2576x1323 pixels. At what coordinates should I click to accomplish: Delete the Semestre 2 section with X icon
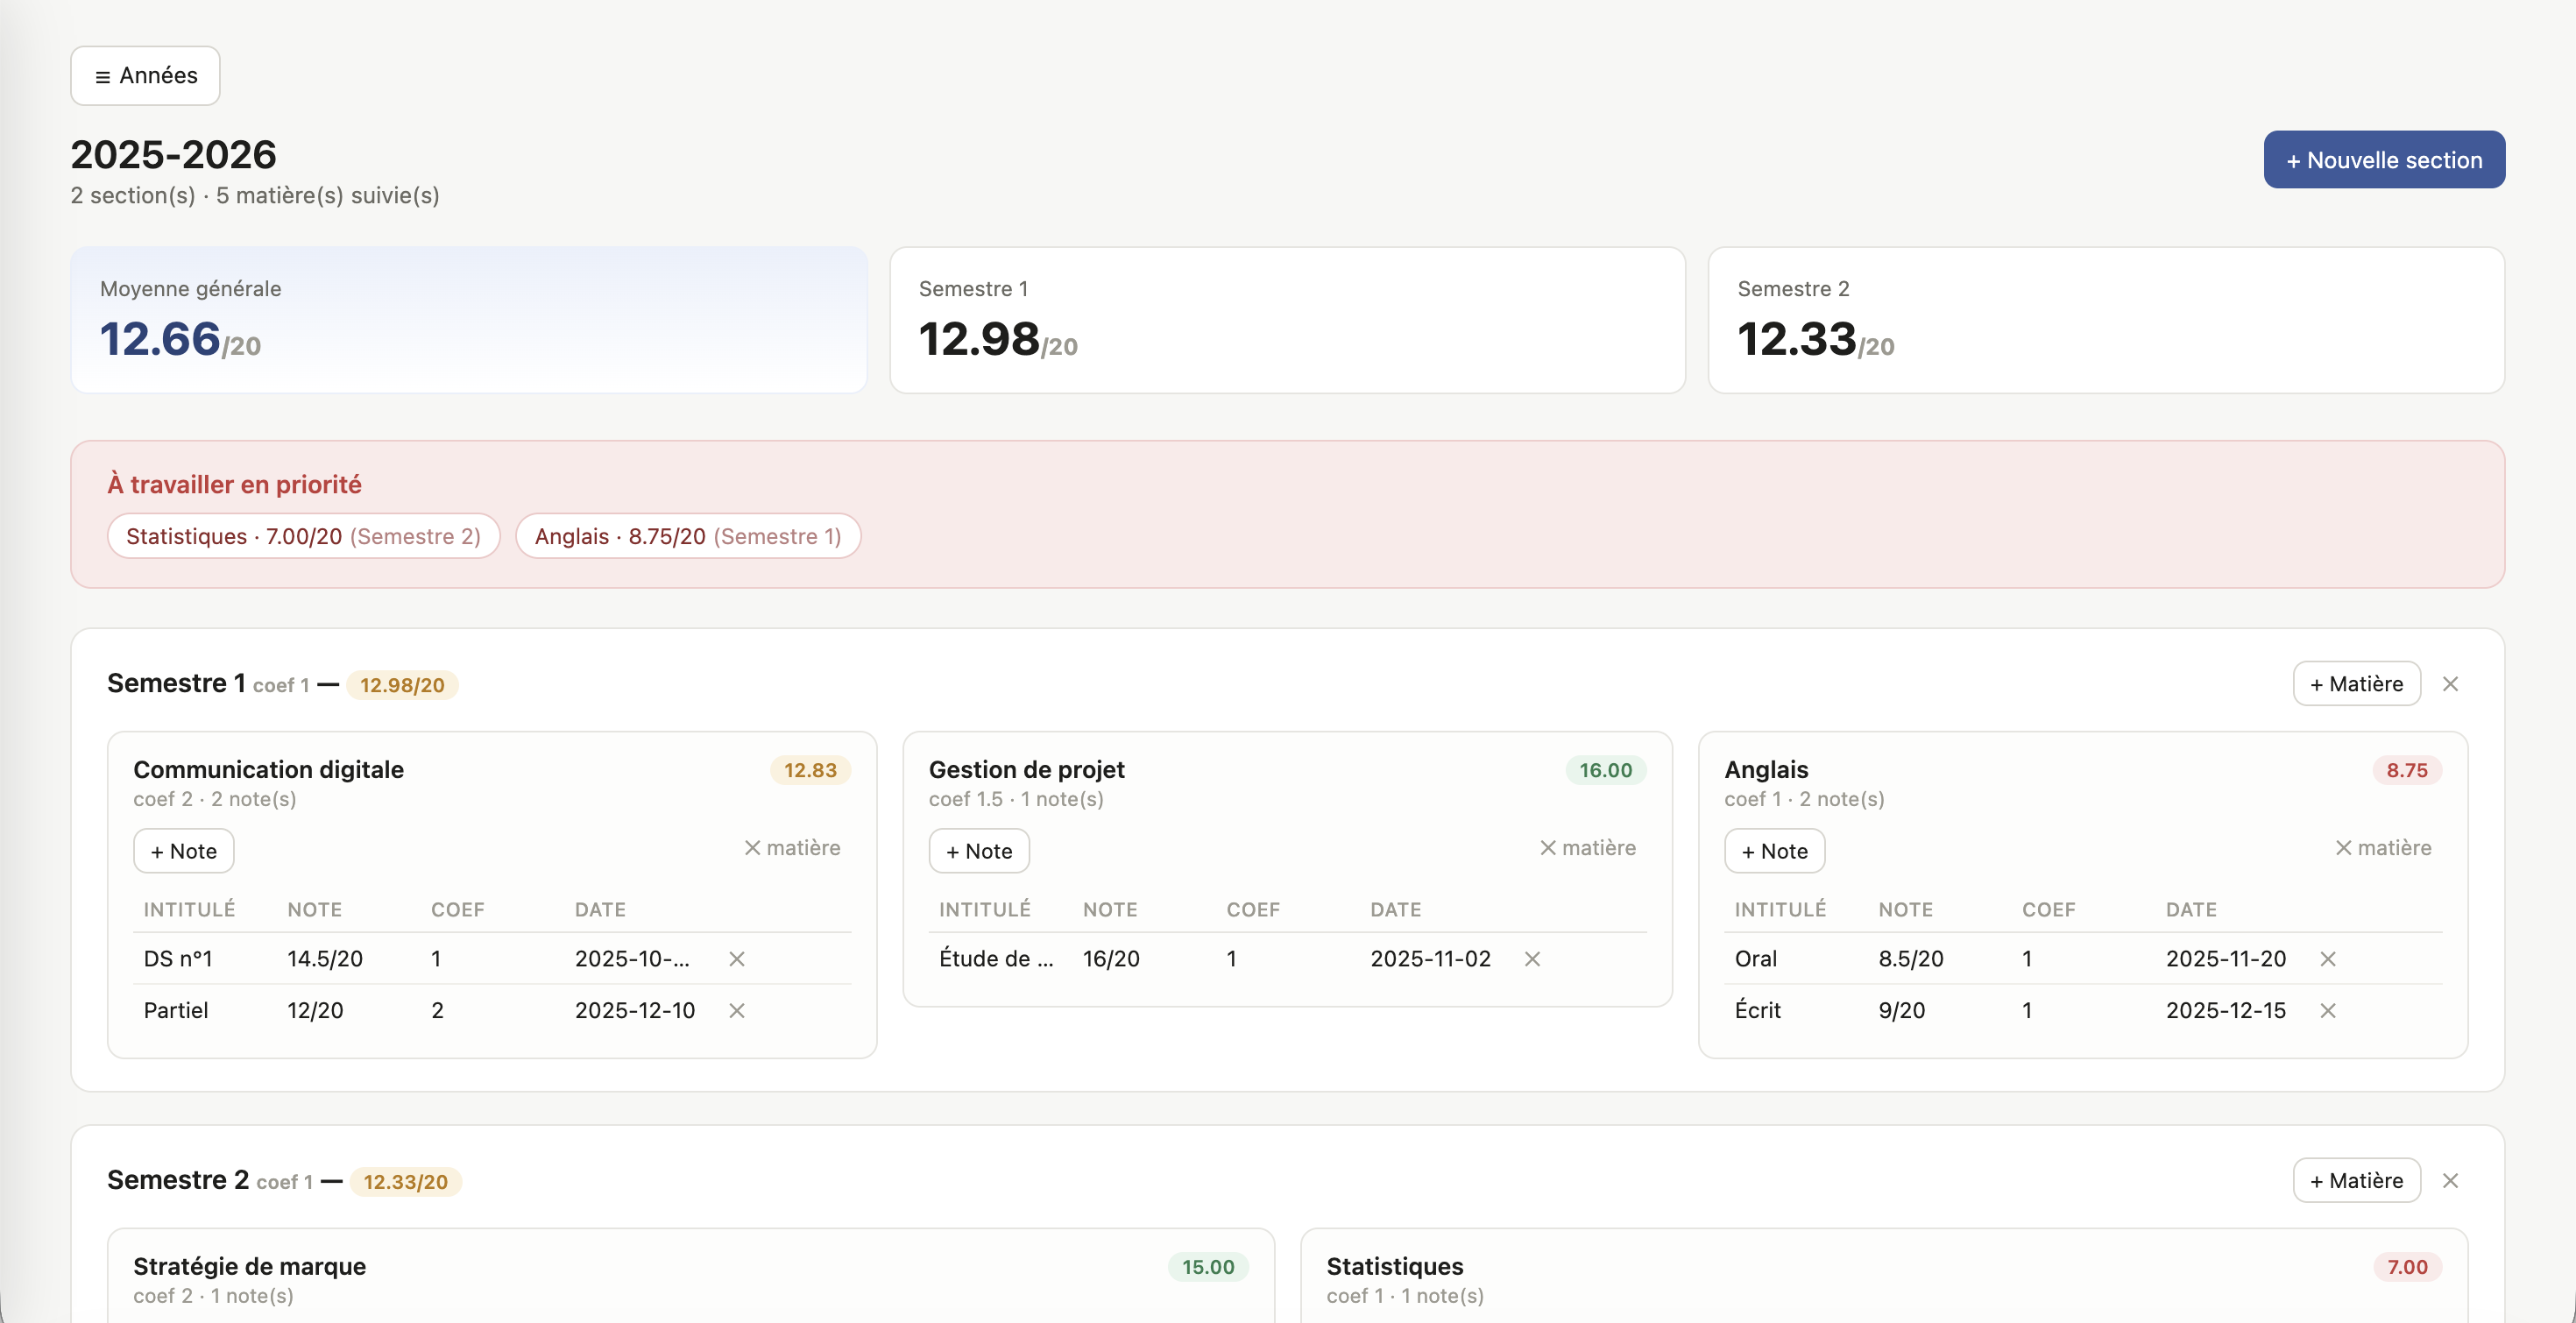(2450, 1181)
